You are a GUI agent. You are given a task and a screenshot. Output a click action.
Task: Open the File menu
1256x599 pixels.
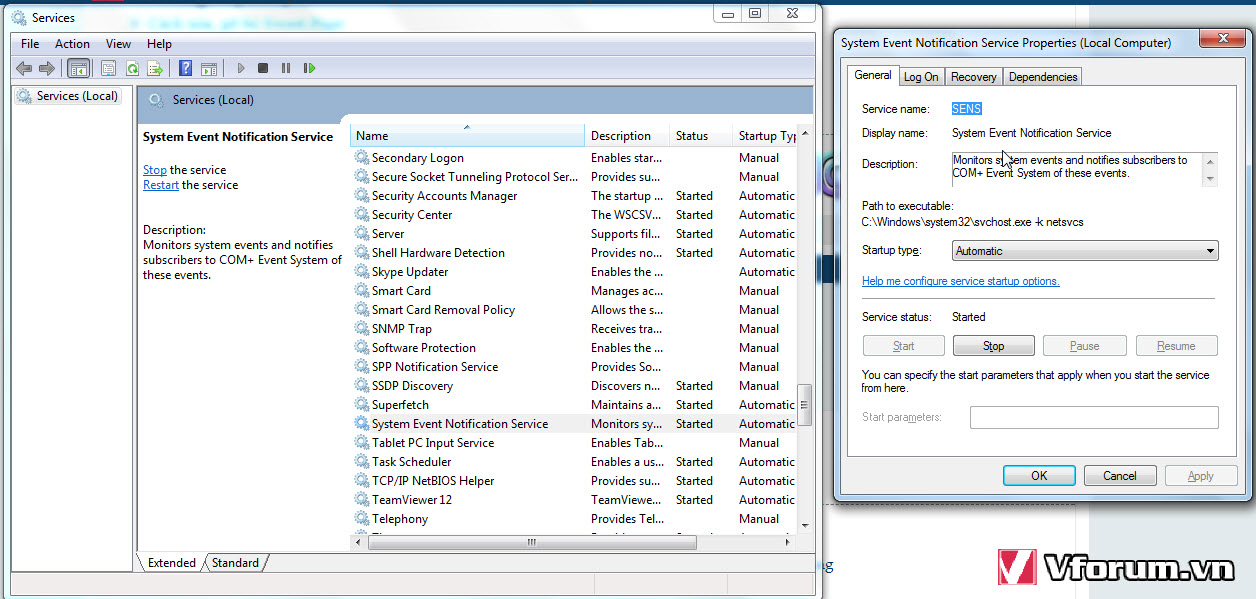(30, 44)
